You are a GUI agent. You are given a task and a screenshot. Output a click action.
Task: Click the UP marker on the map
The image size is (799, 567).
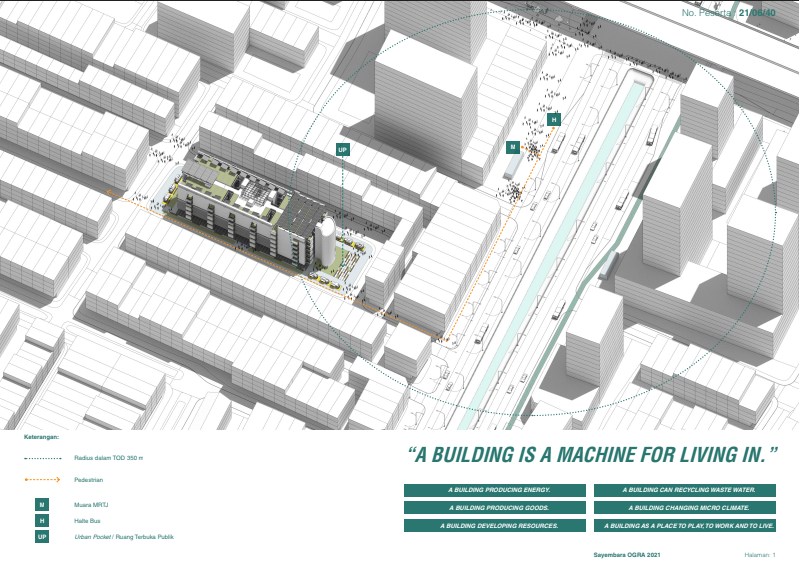click(343, 150)
